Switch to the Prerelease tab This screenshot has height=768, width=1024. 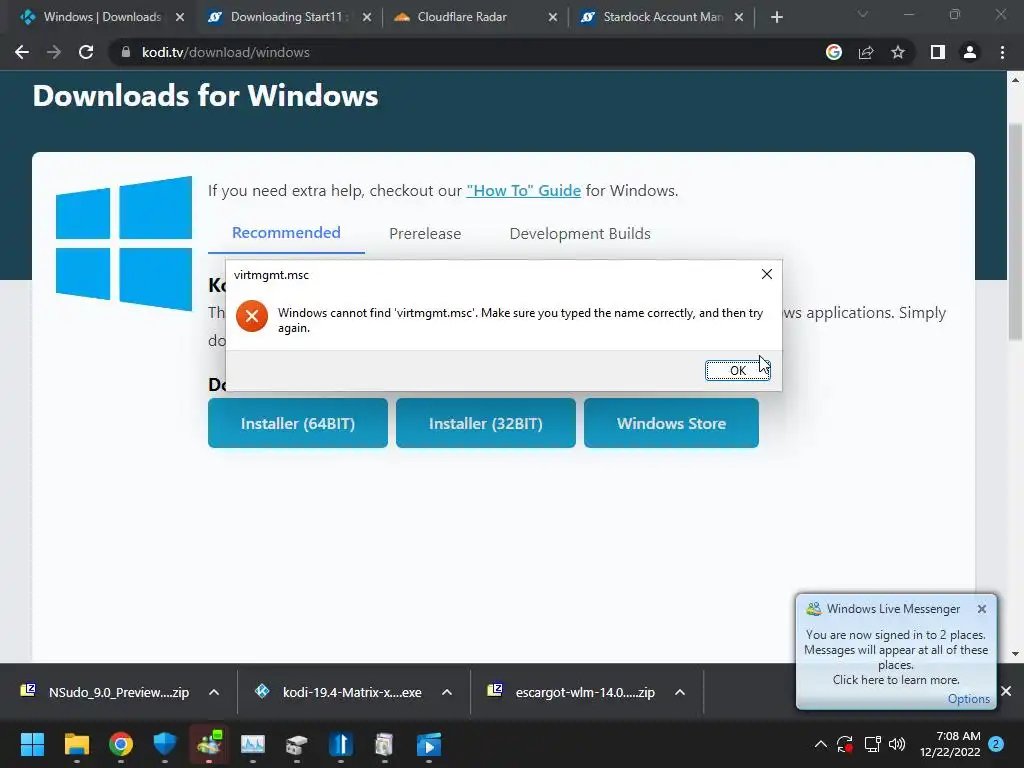pyautogui.click(x=425, y=233)
